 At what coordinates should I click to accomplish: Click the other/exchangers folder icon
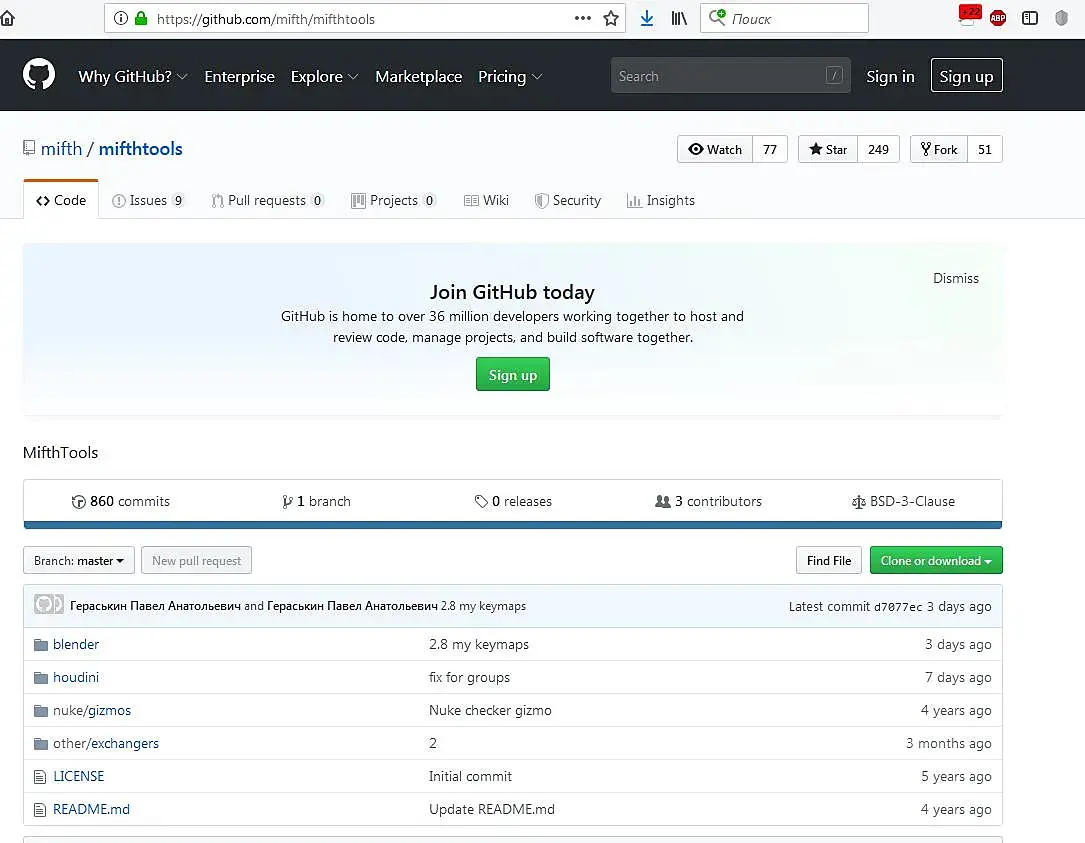pos(41,744)
